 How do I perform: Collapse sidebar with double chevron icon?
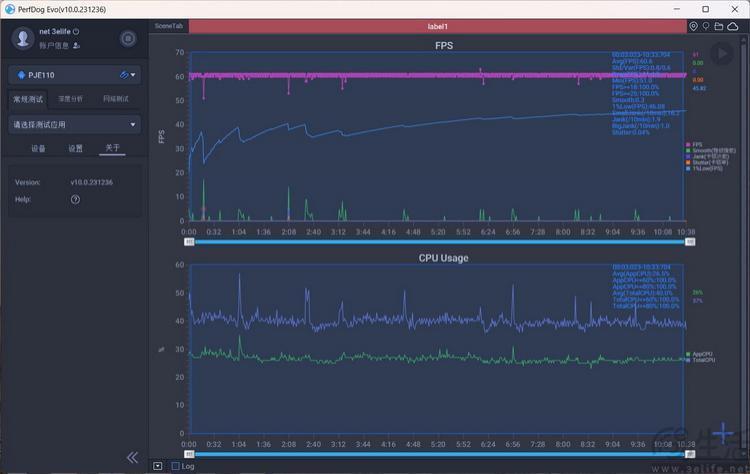pos(132,457)
